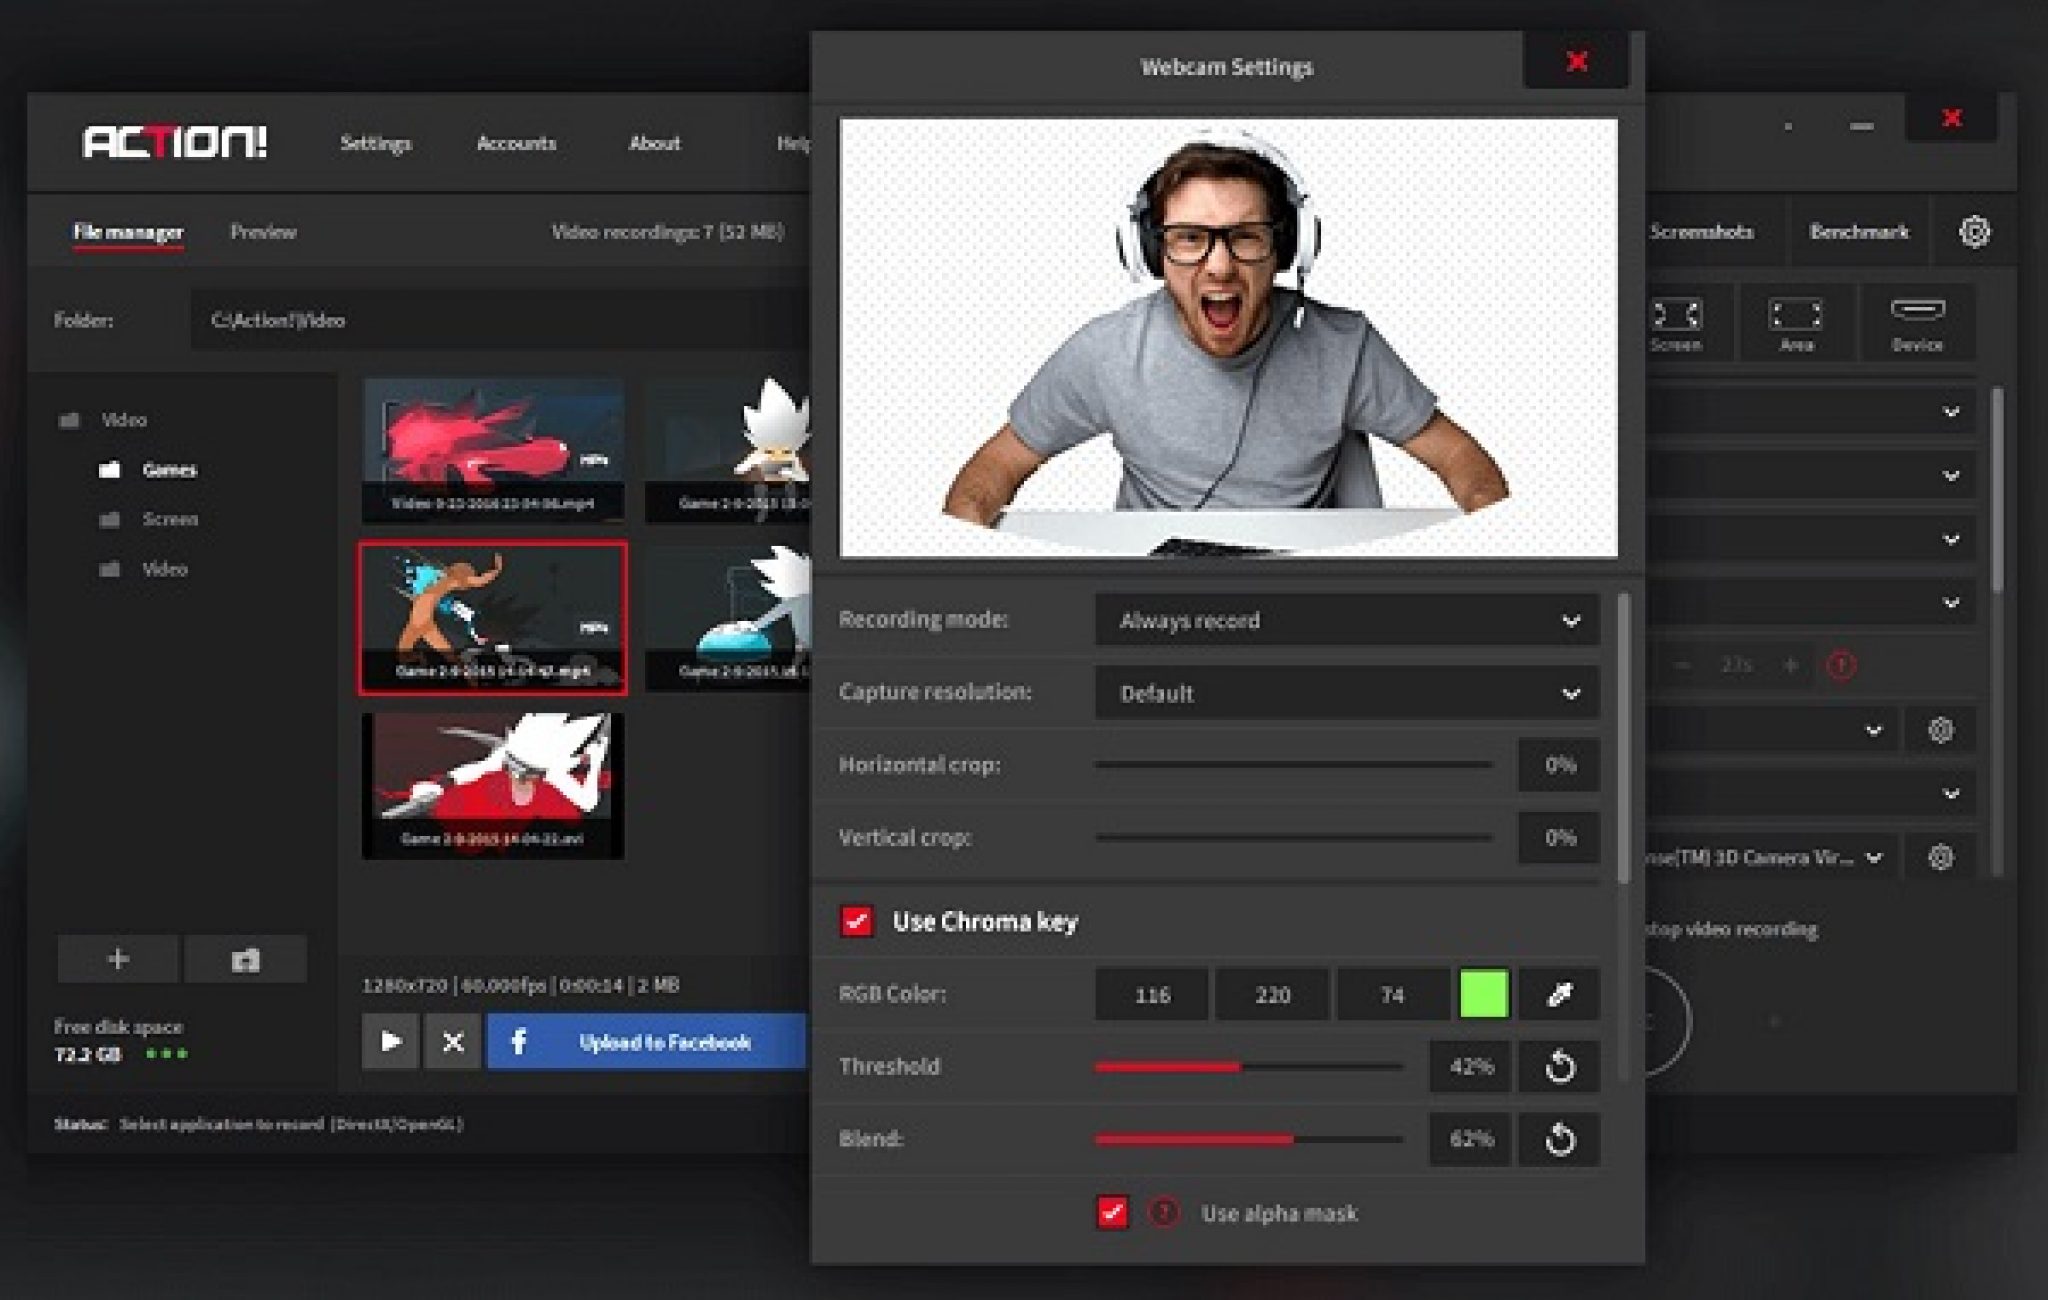
Task: Click the help icon beside Use alpha mask
Action: click(x=1163, y=1213)
